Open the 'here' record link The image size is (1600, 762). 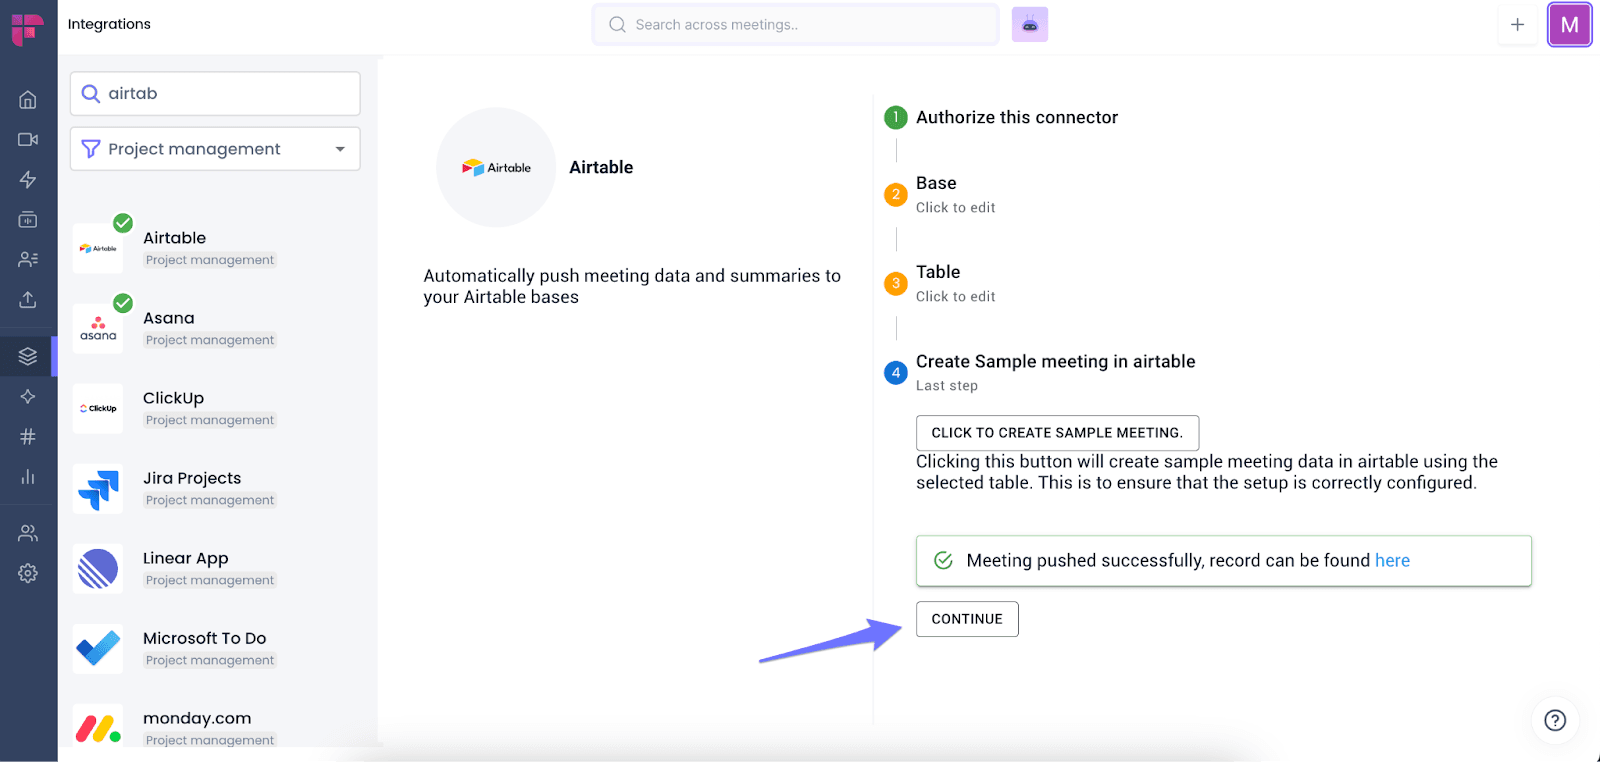pos(1392,561)
